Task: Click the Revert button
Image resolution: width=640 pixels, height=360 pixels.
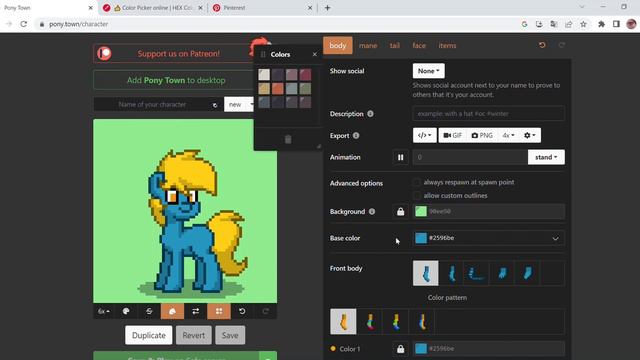Action: [193, 335]
